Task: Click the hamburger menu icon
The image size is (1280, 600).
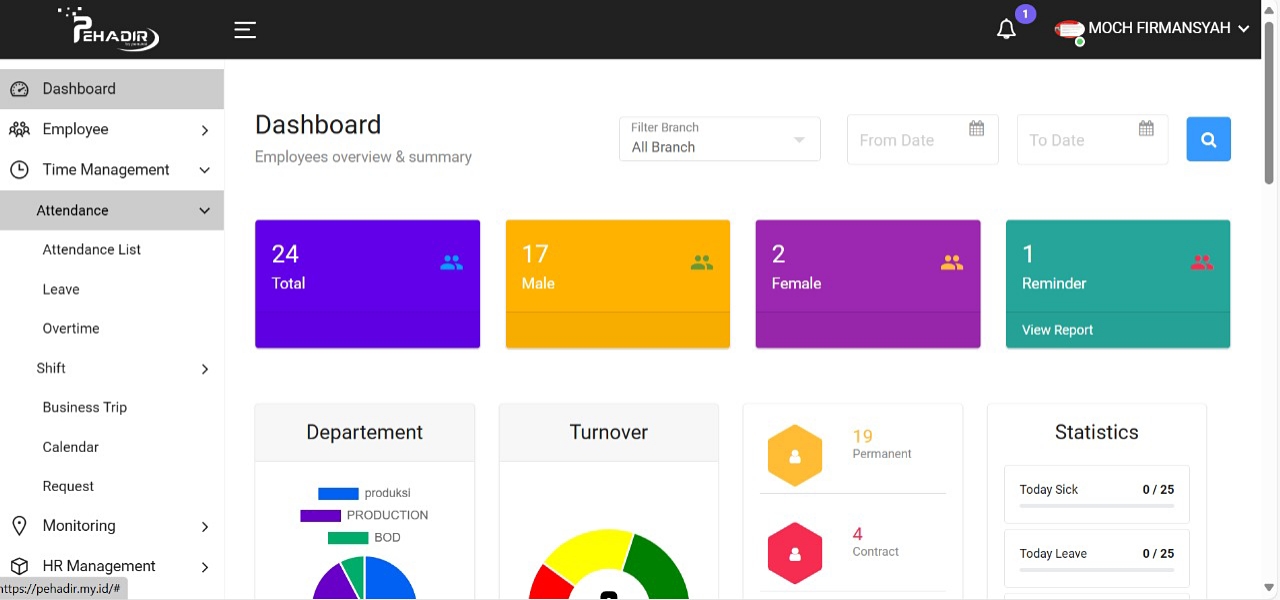Action: pos(245,30)
